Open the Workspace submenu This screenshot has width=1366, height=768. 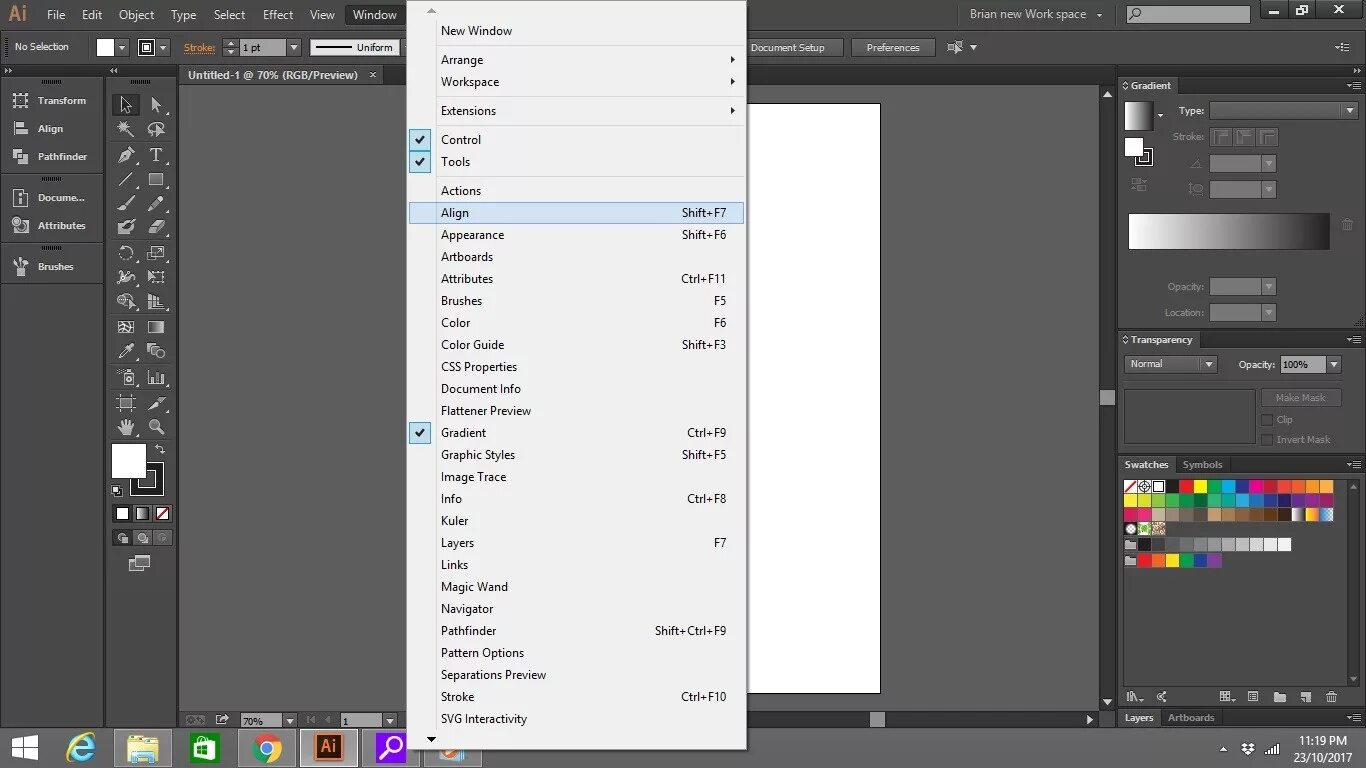coord(576,82)
